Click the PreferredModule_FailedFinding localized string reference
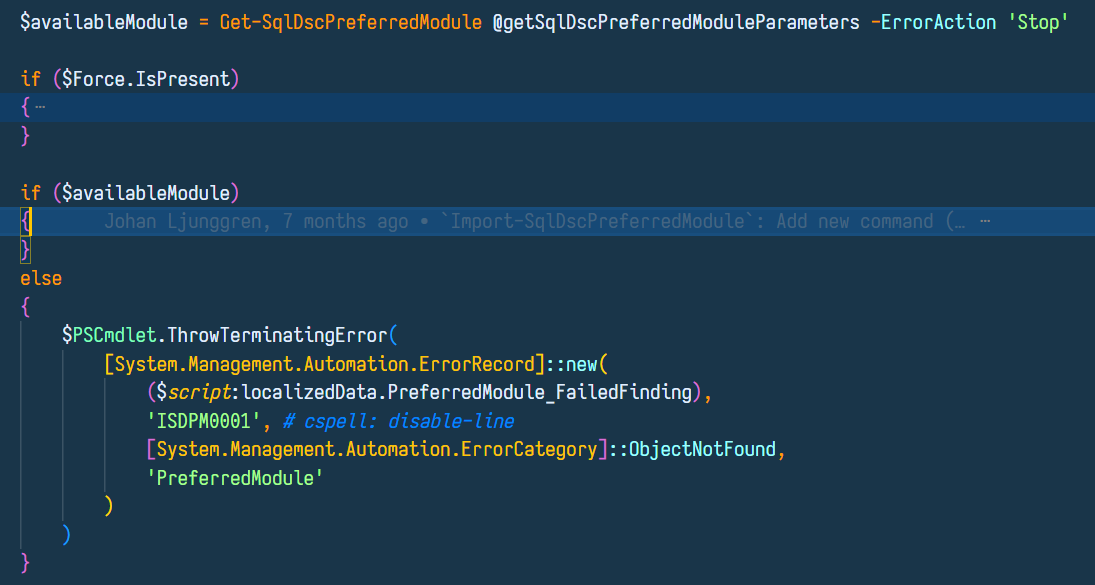The height and width of the screenshot is (585, 1095). (x=539, y=392)
